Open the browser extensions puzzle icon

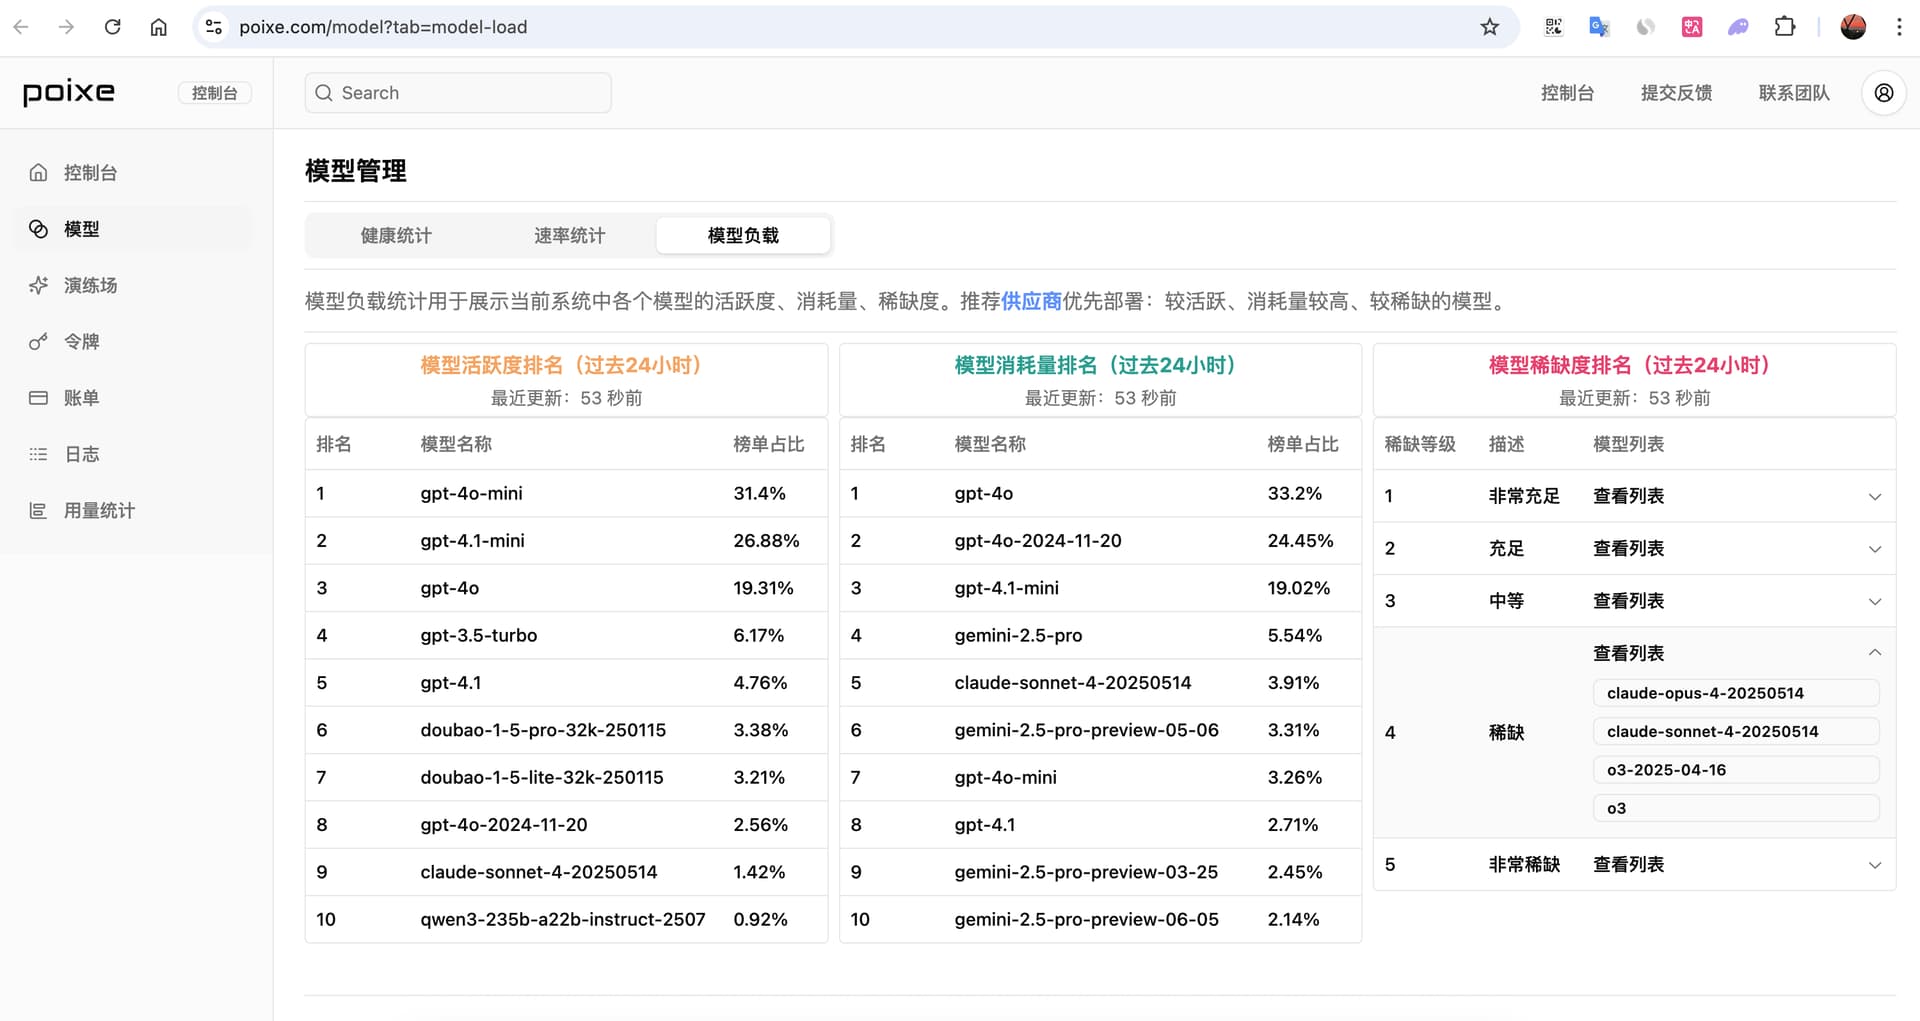[x=1784, y=27]
